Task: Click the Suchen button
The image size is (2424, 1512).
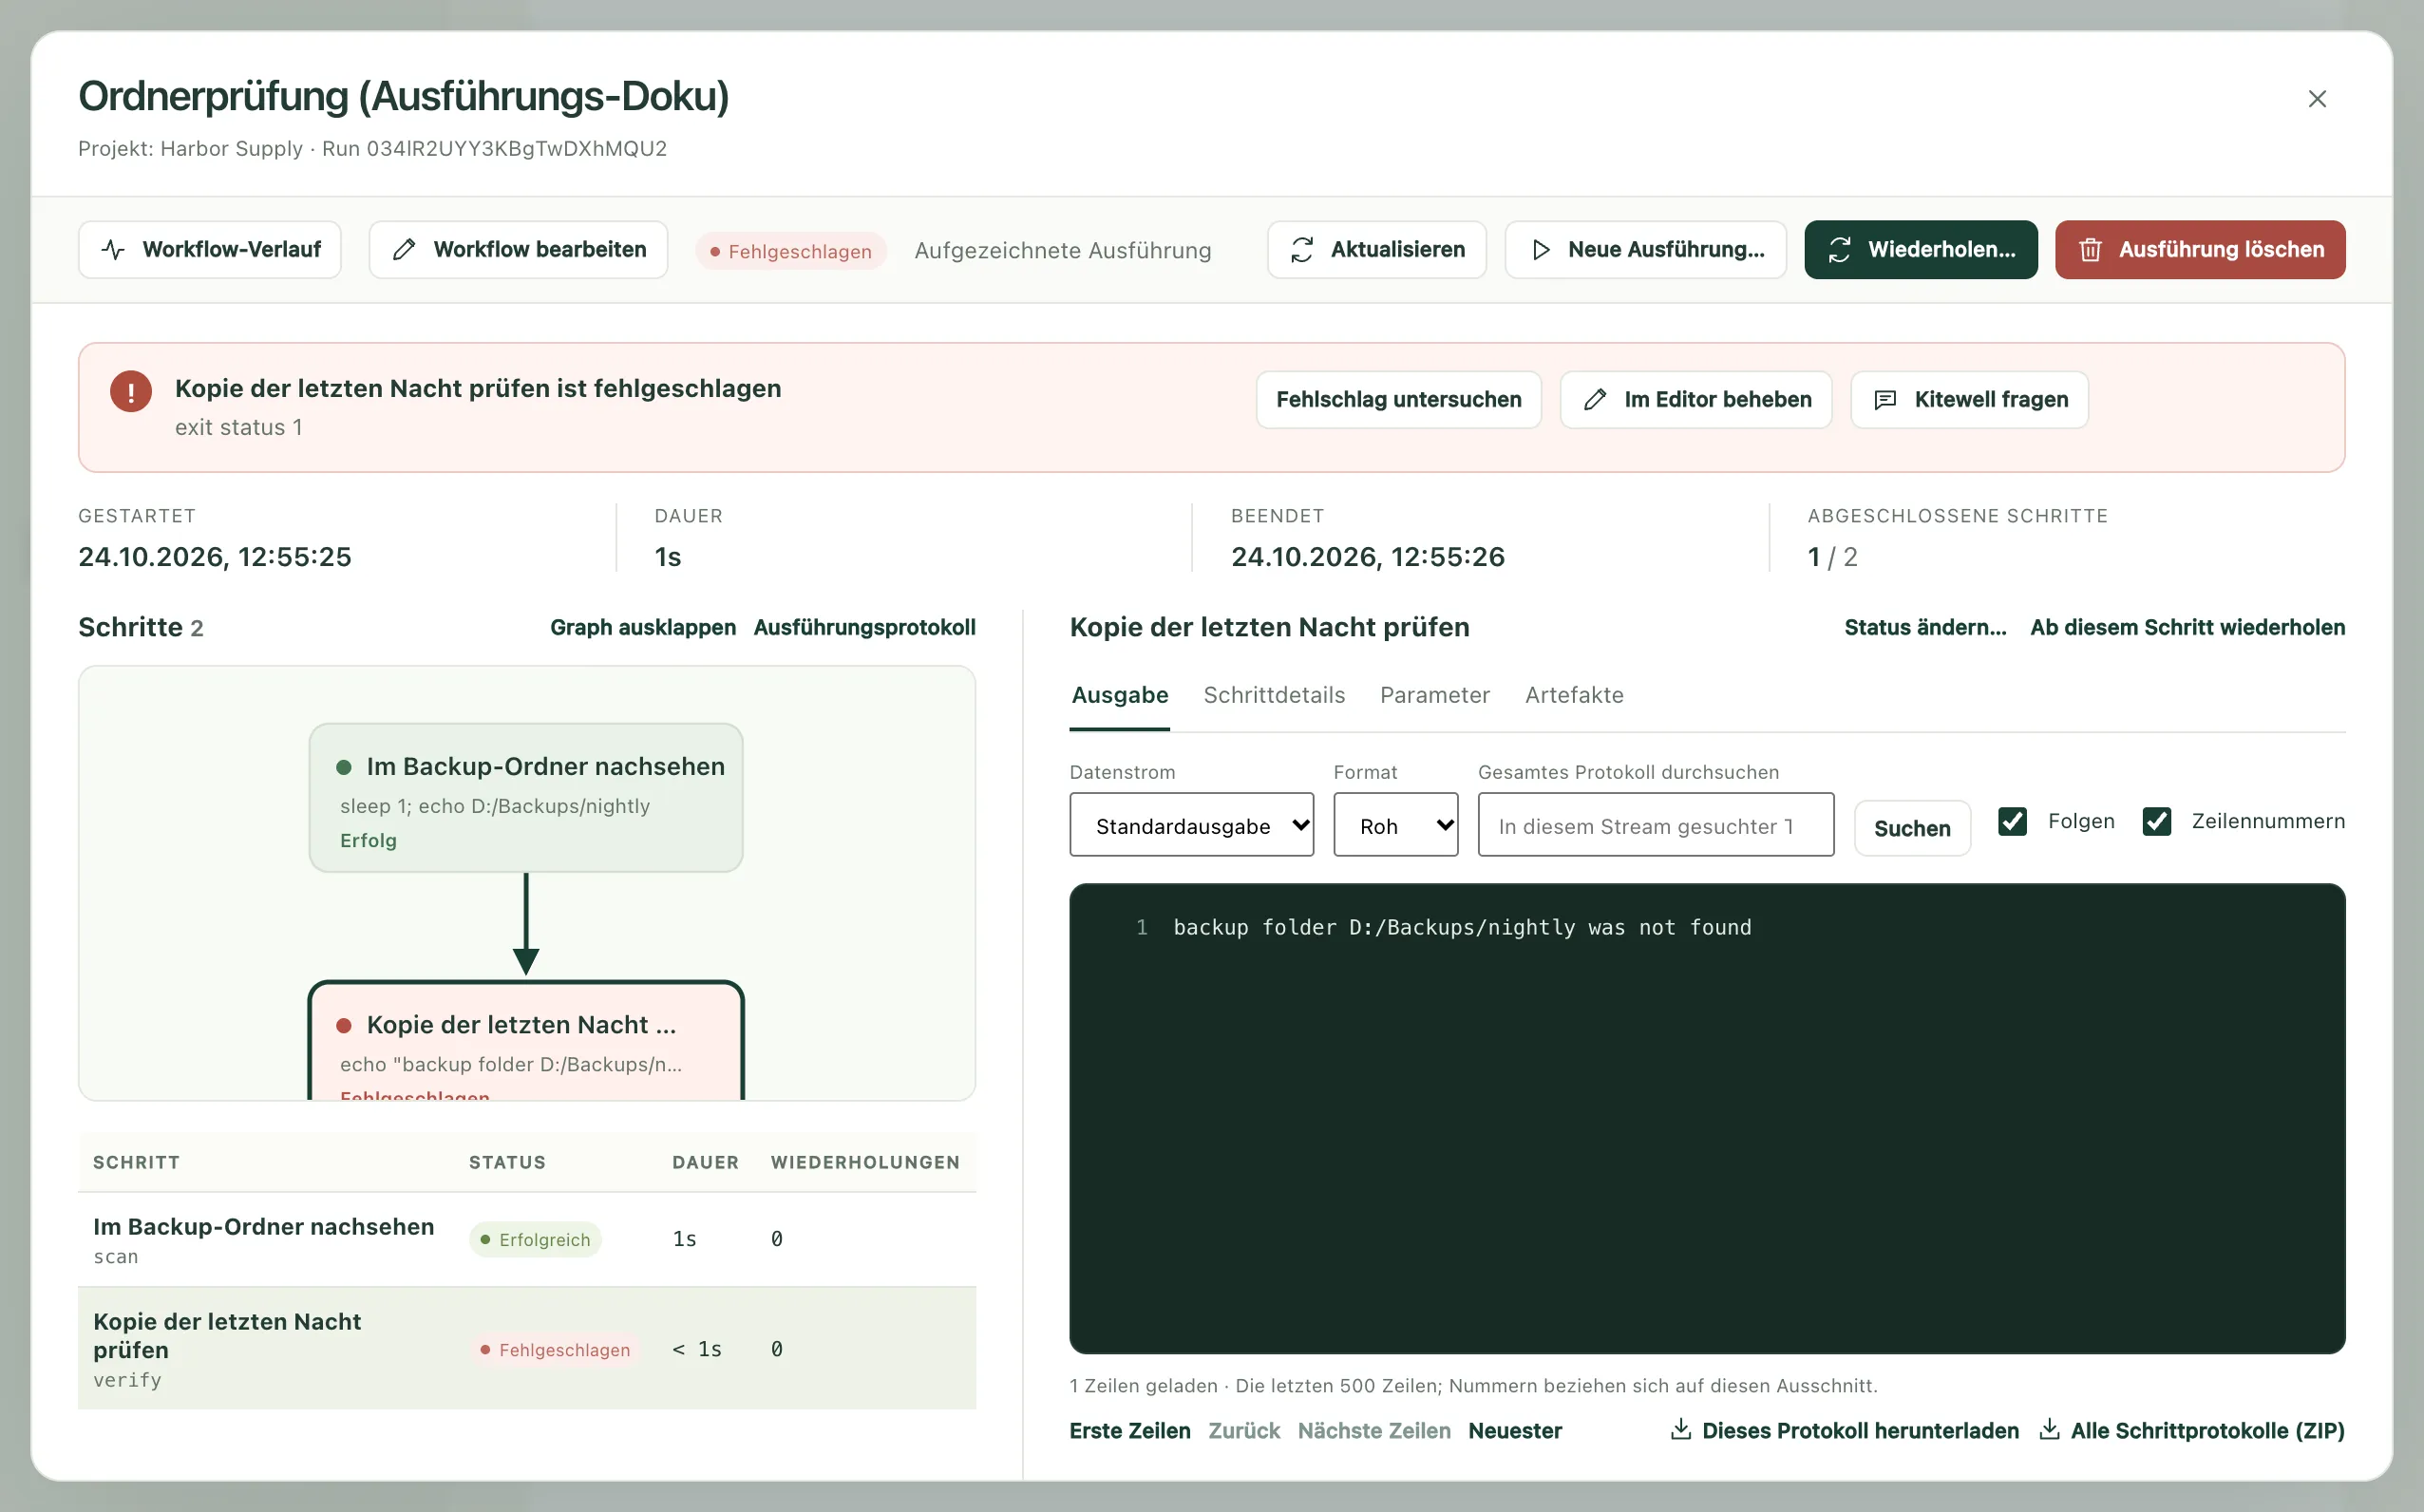Action: pyautogui.click(x=1912, y=828)
